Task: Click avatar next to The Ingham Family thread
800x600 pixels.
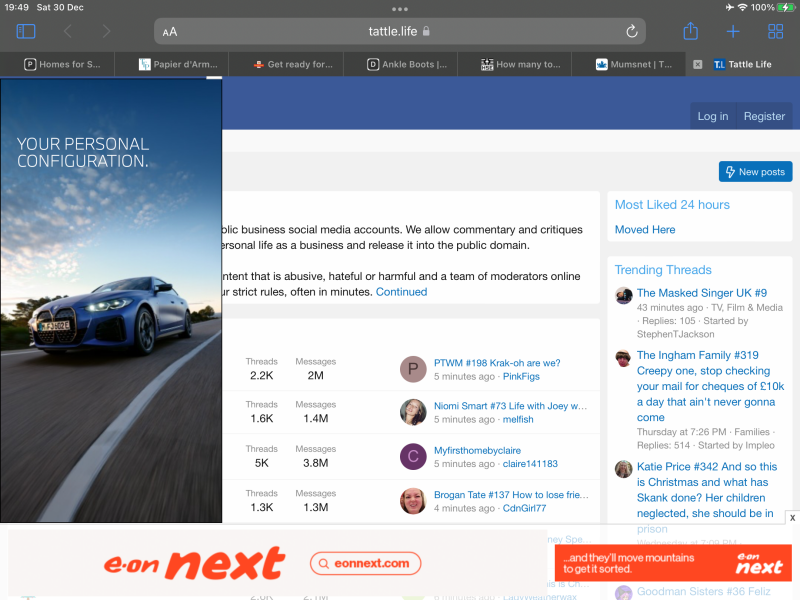Action: (623, 358)
